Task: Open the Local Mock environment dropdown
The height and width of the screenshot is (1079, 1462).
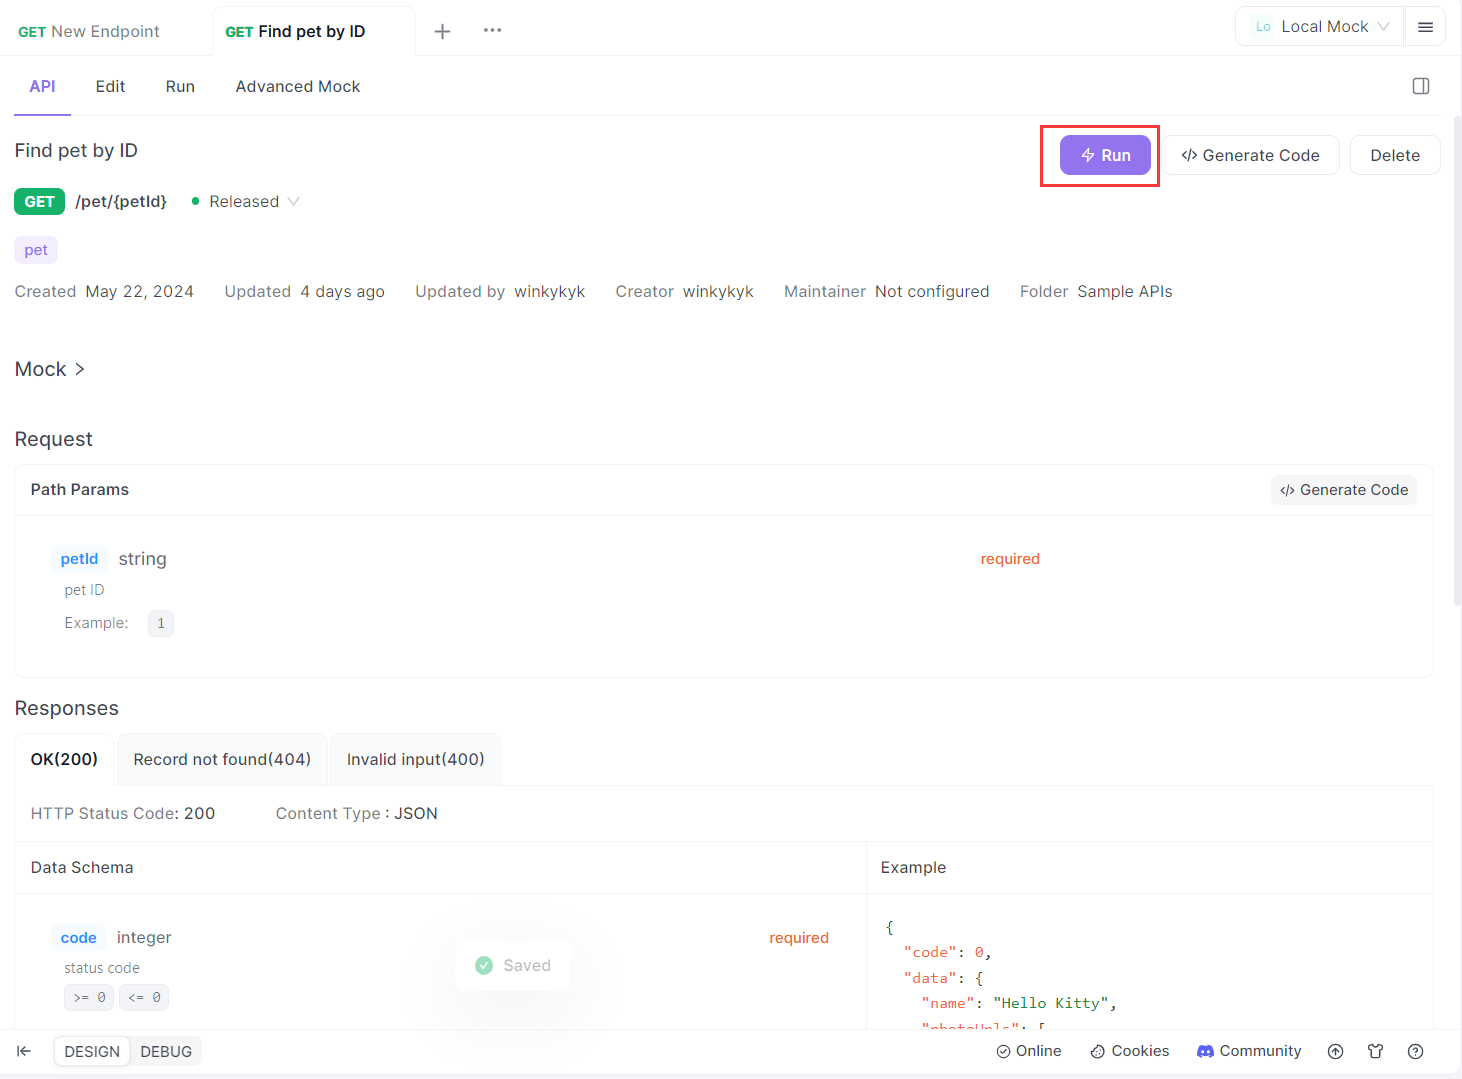Action: [x=1320, y=27]
